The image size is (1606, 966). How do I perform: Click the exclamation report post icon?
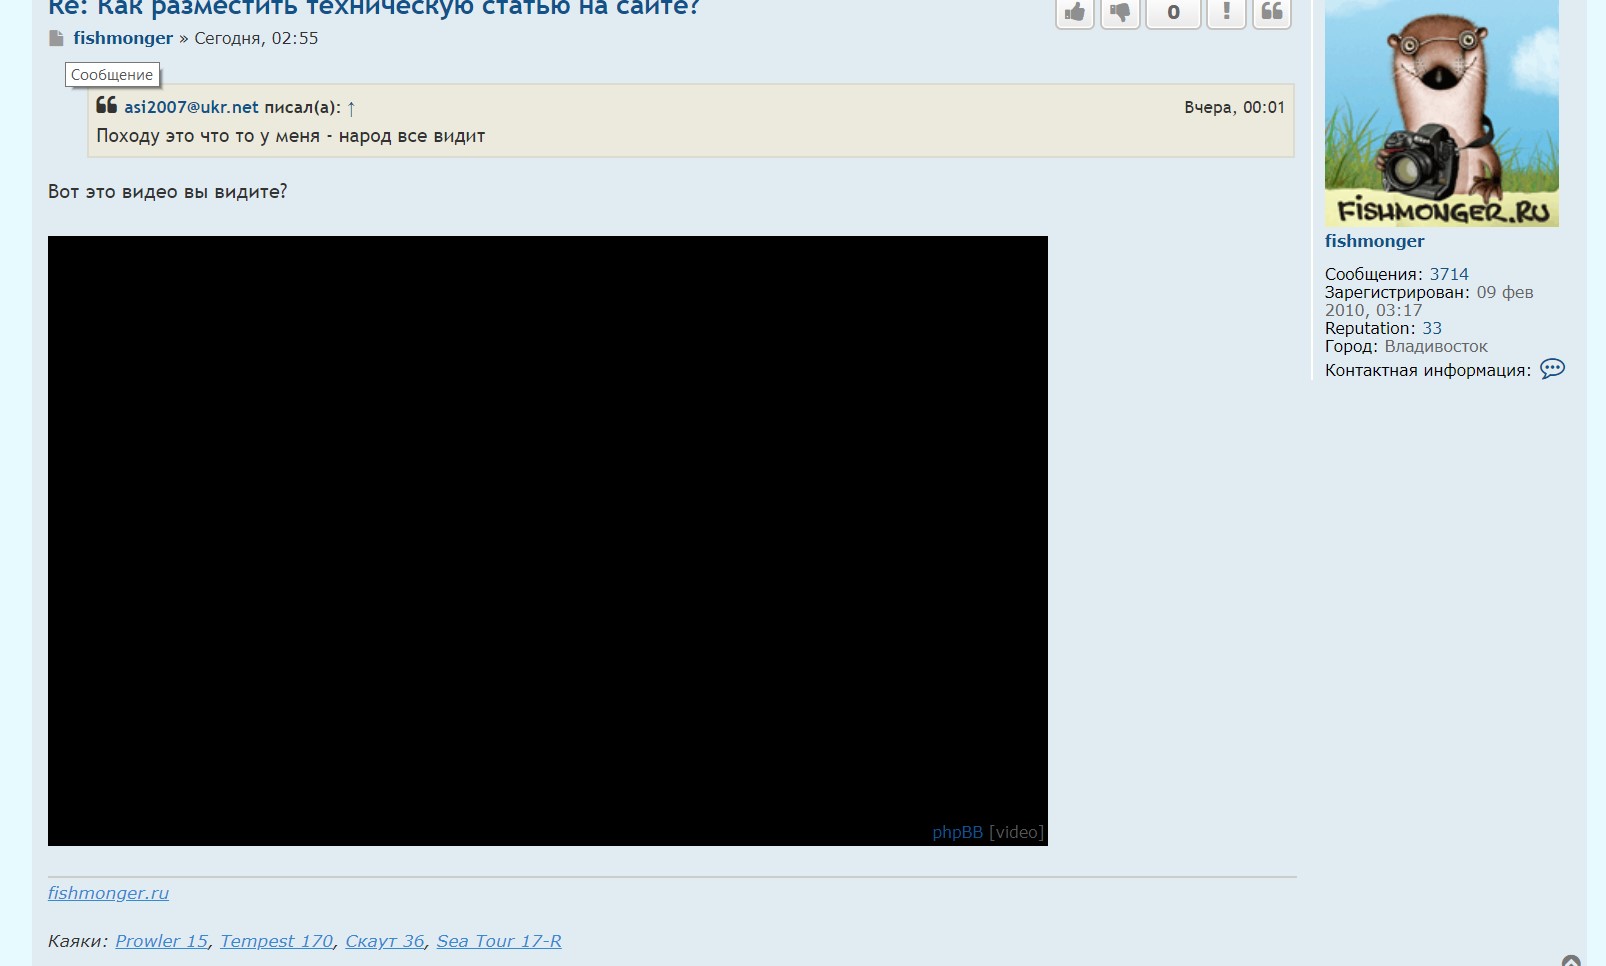pyautogui.click(x=1226, y=13)
